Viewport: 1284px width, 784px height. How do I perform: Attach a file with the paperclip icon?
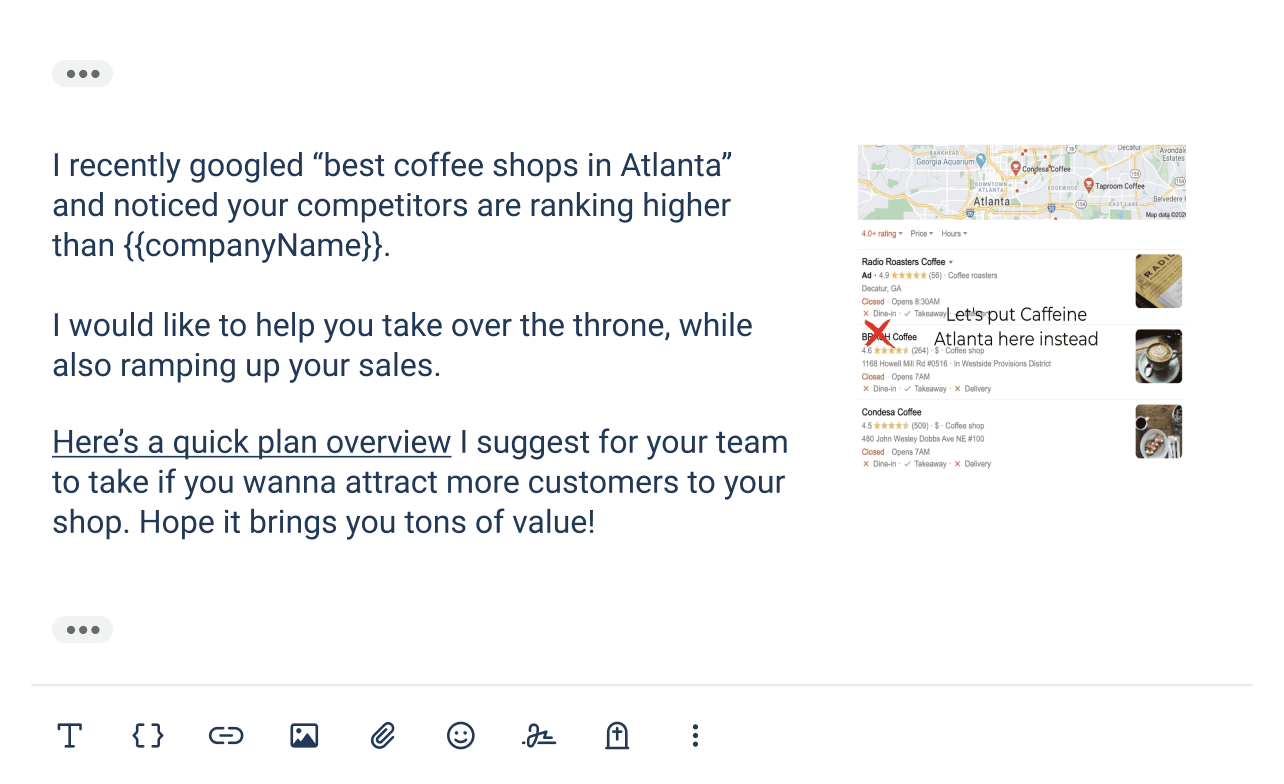(382, 736)
